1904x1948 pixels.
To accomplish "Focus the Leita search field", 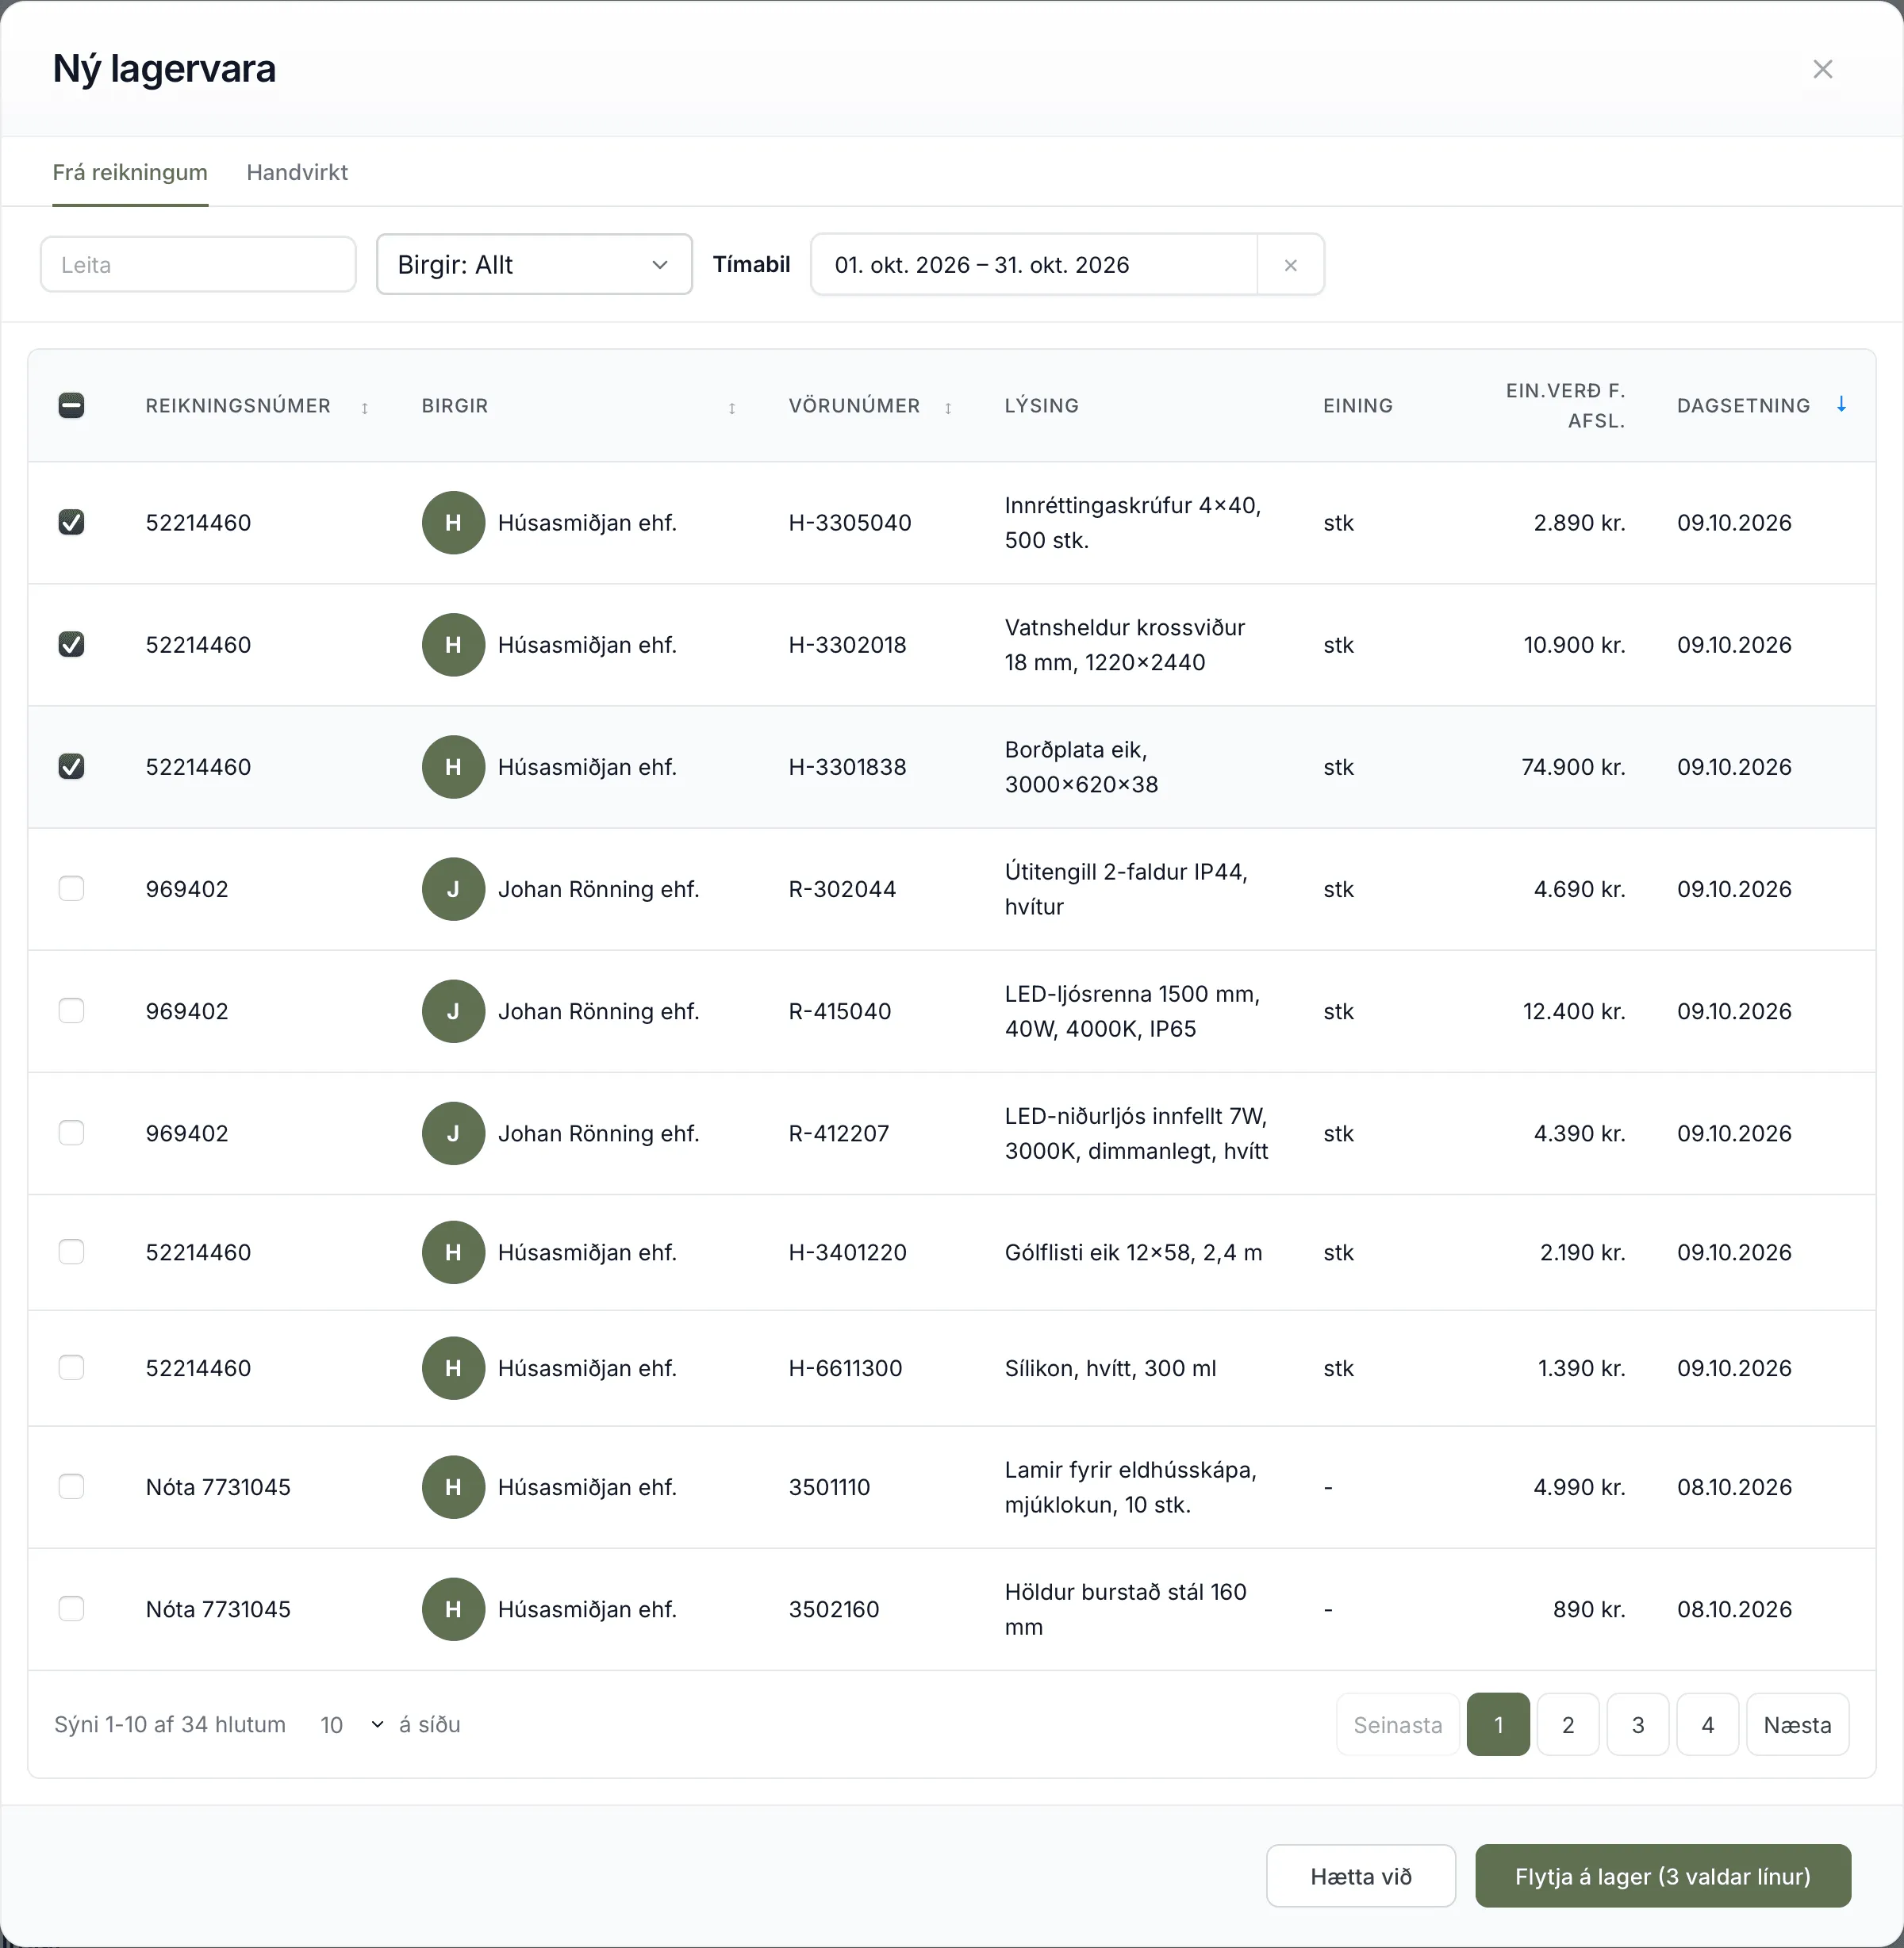I will click(x=198, y=265).
